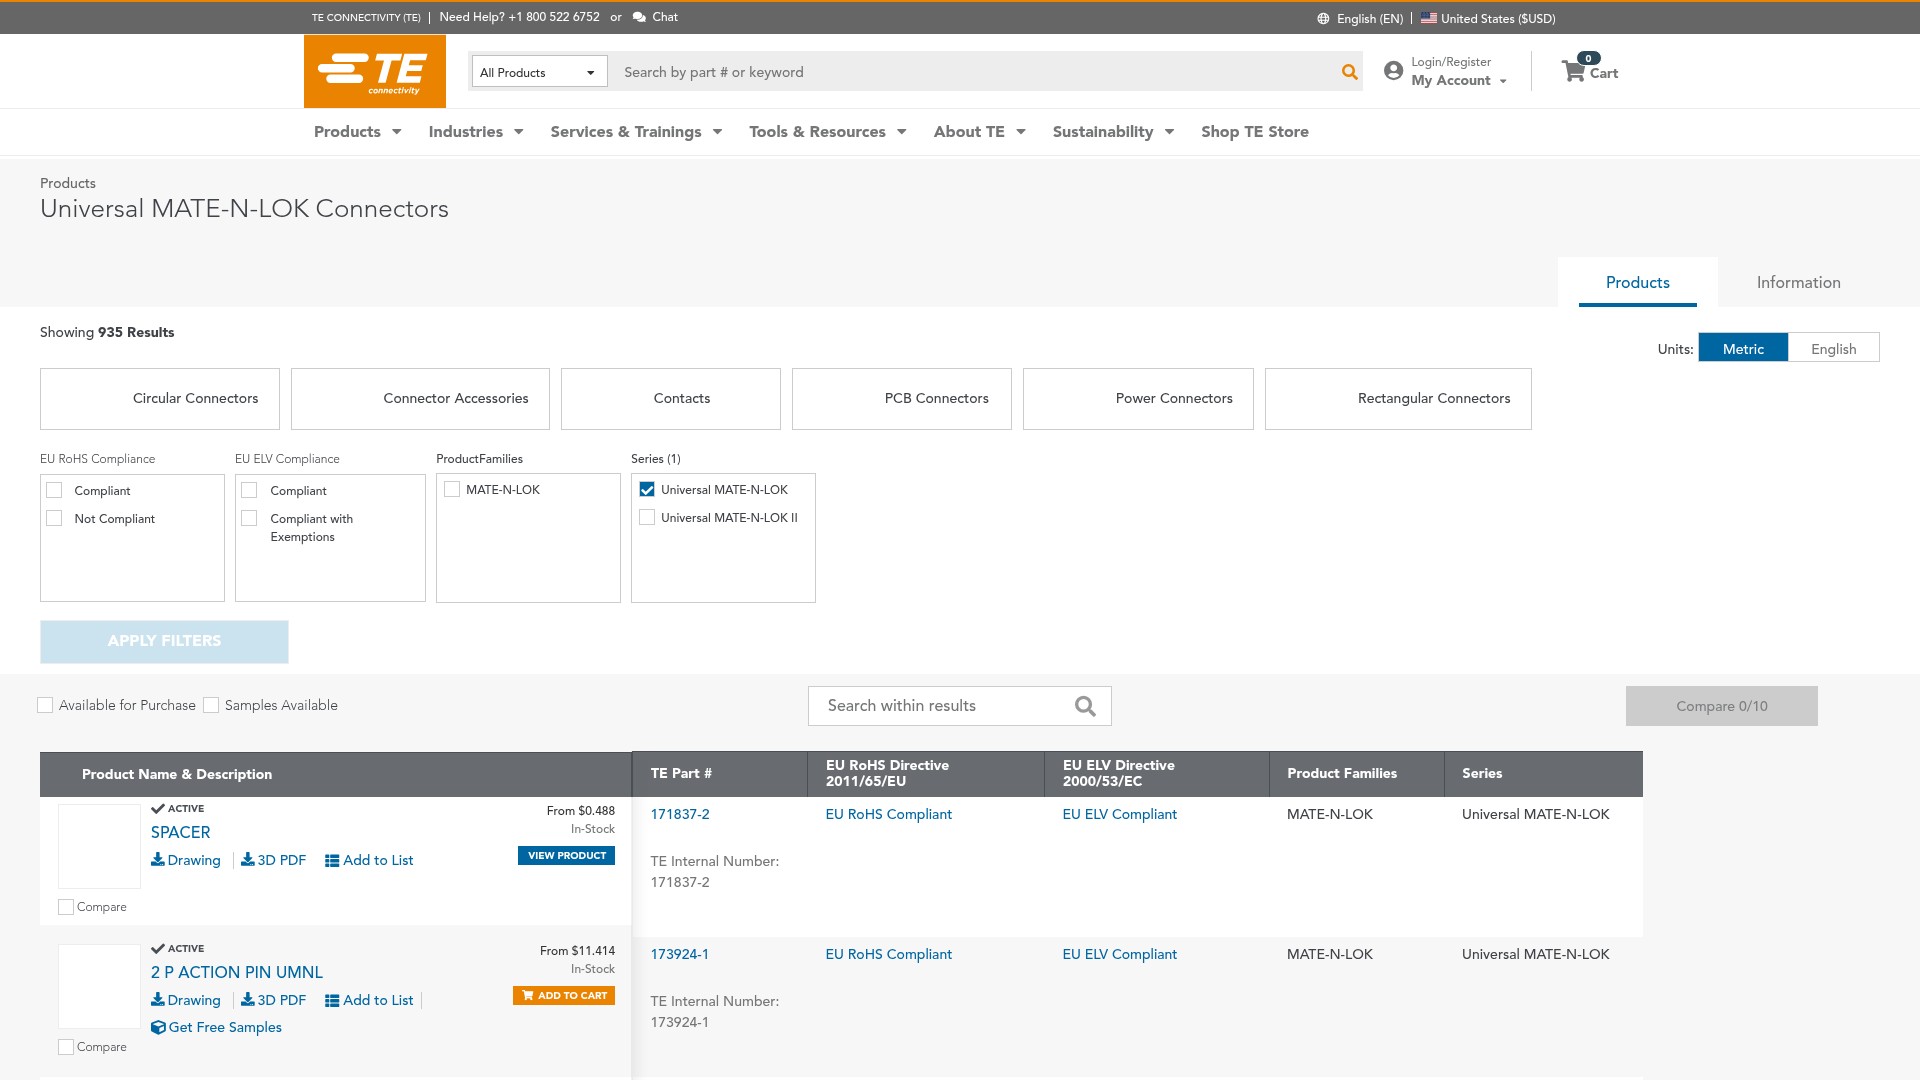Open the shopping cart icon
Image resolution: width=1920 pixels, height=1080 pixels.
point(1573,71)
